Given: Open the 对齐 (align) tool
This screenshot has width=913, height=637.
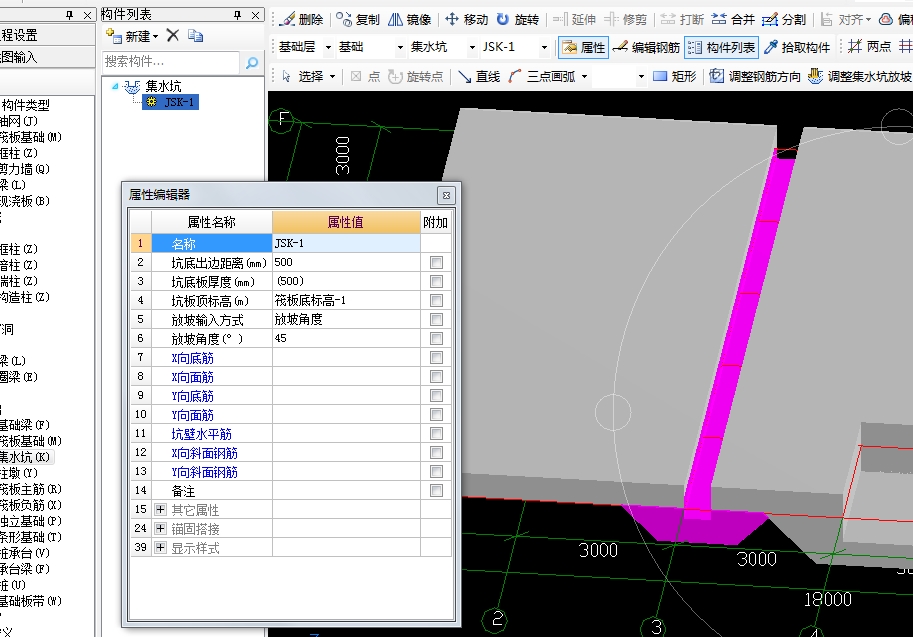Looking at the screenshot, I should point(845,19).
